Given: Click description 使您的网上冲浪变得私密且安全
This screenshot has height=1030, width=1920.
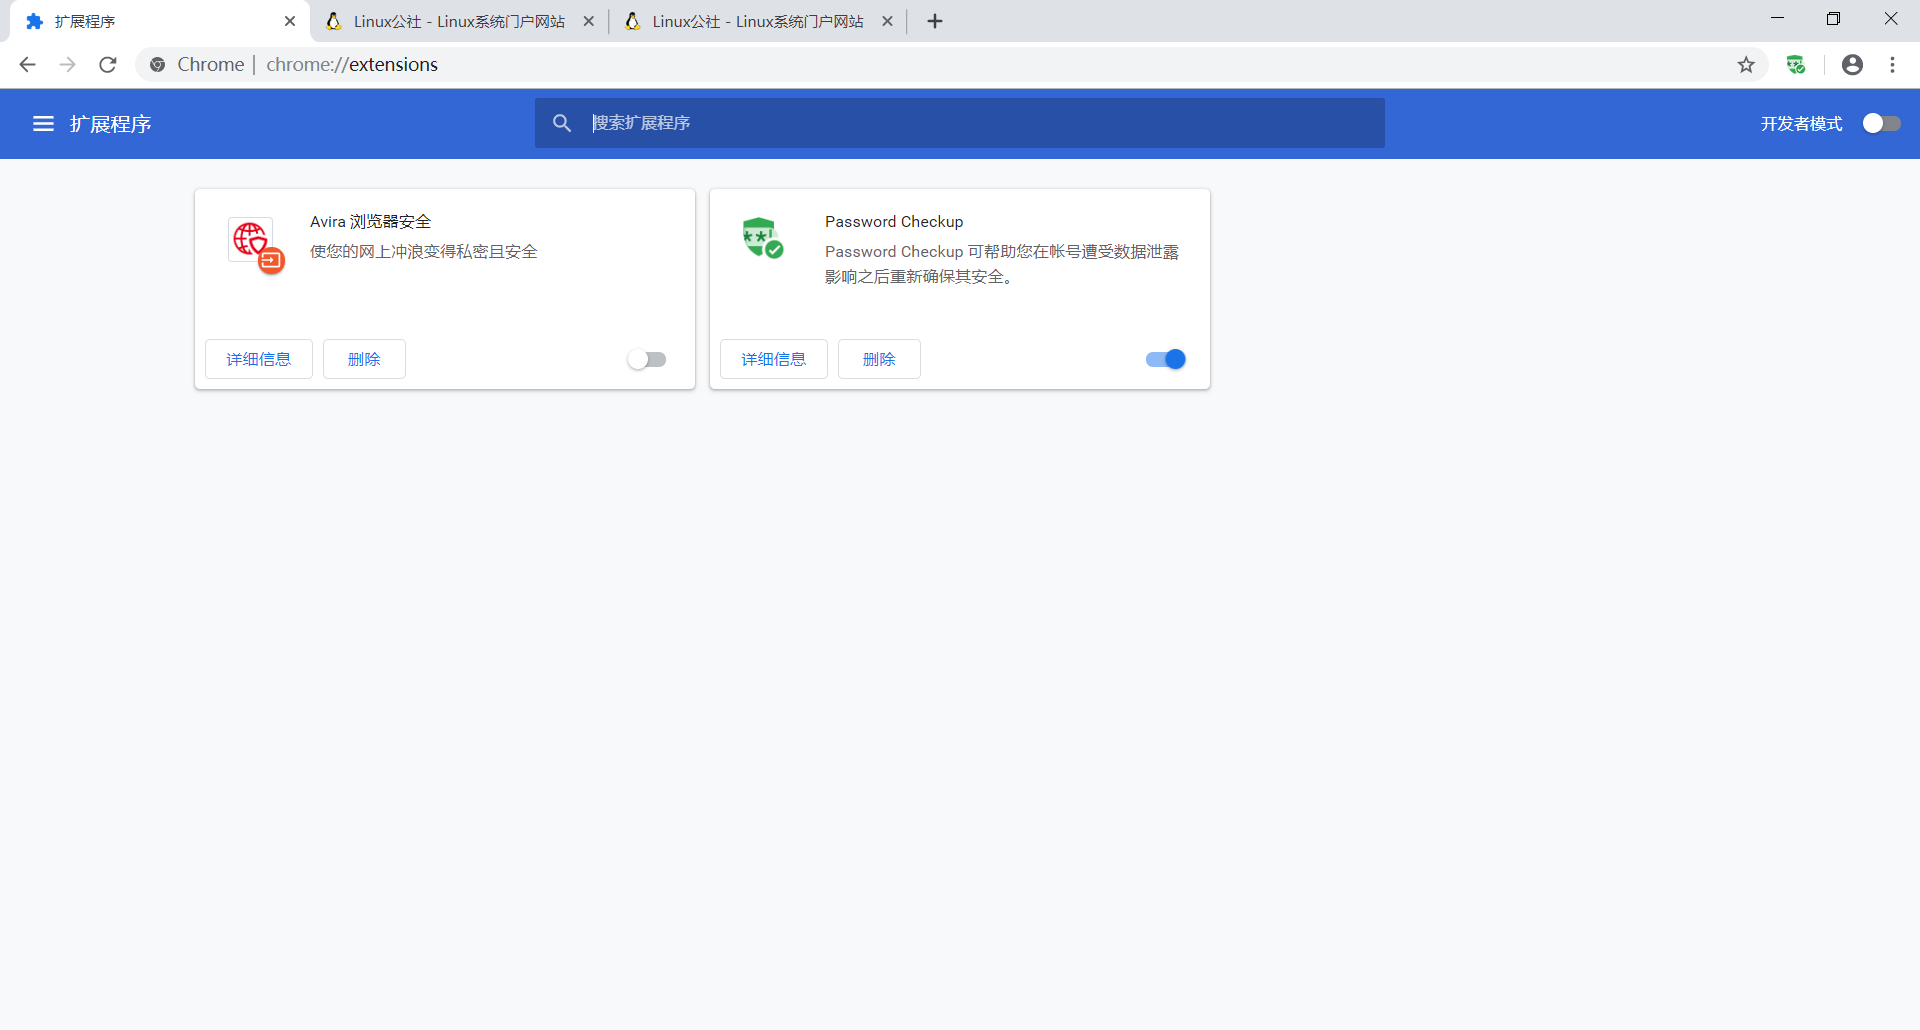Looking at the screenshot, I should tap(424, 252).
